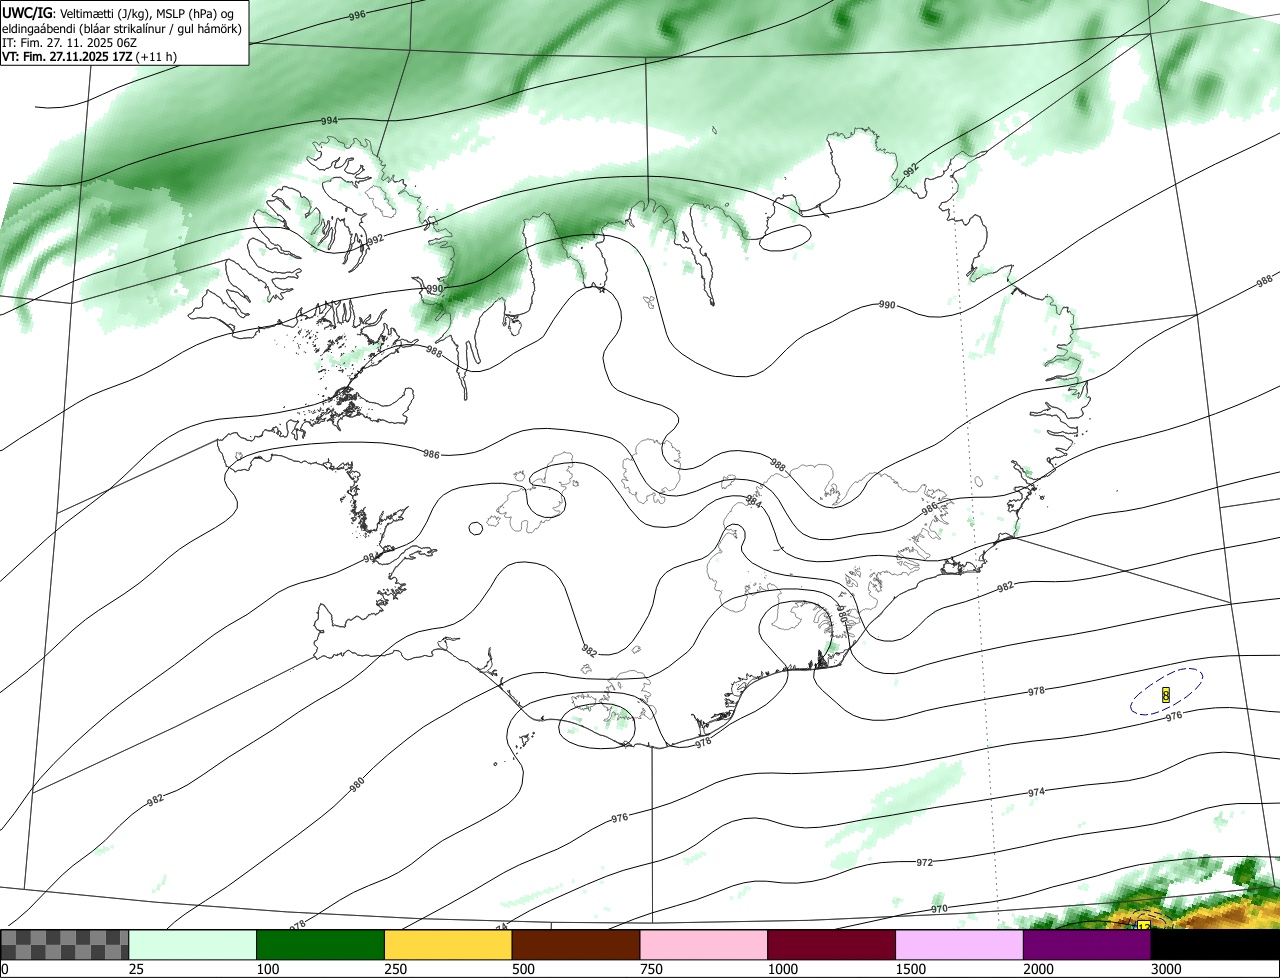The image size is (1280, 978).
Task: Click the legend value '500'
Action: [524, 969]
